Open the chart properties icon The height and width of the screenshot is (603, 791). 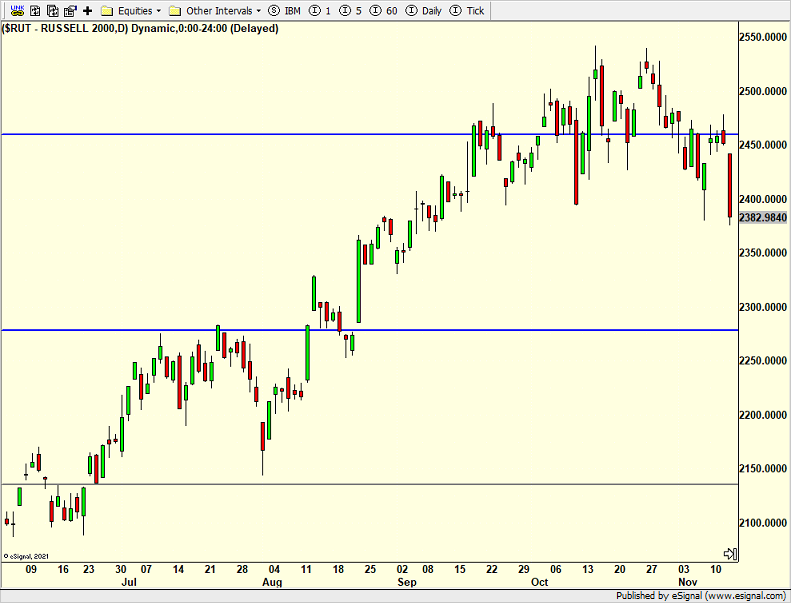69,10
